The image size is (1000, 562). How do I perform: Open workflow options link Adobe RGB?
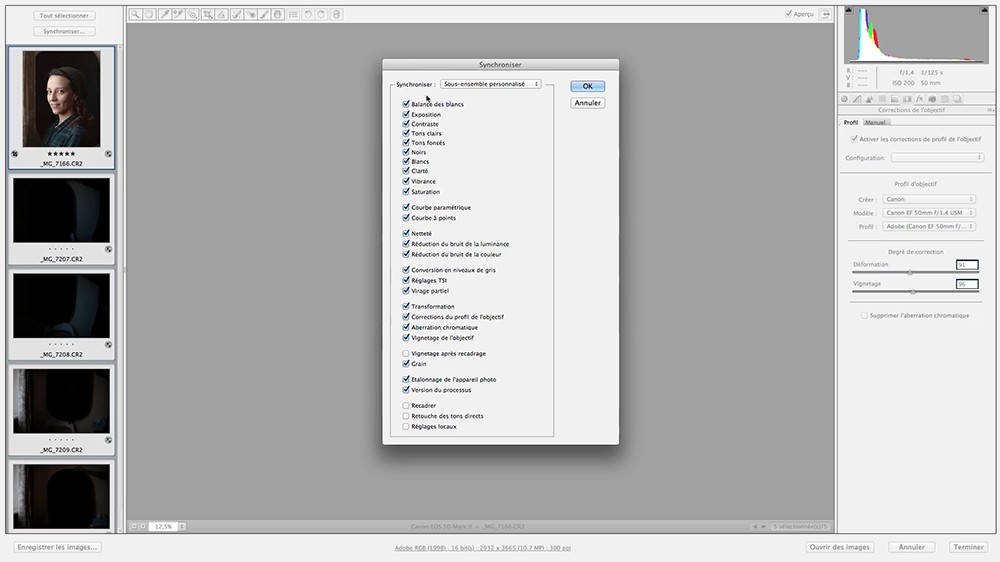pos(482,548)
